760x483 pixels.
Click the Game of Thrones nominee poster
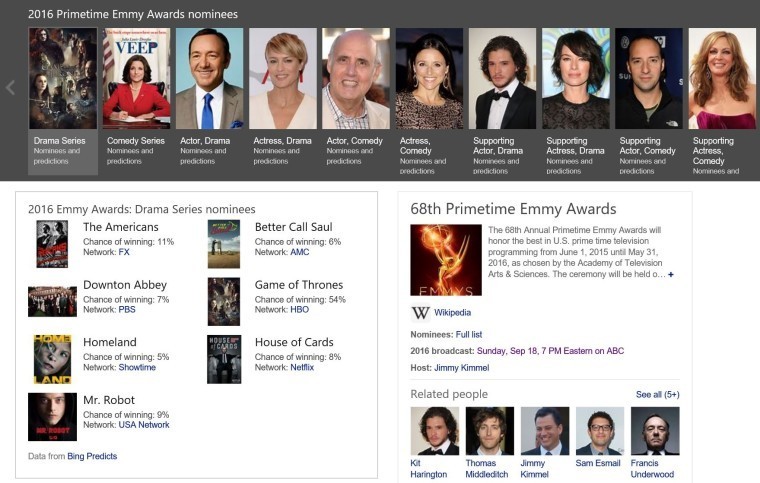pos(224,301)
